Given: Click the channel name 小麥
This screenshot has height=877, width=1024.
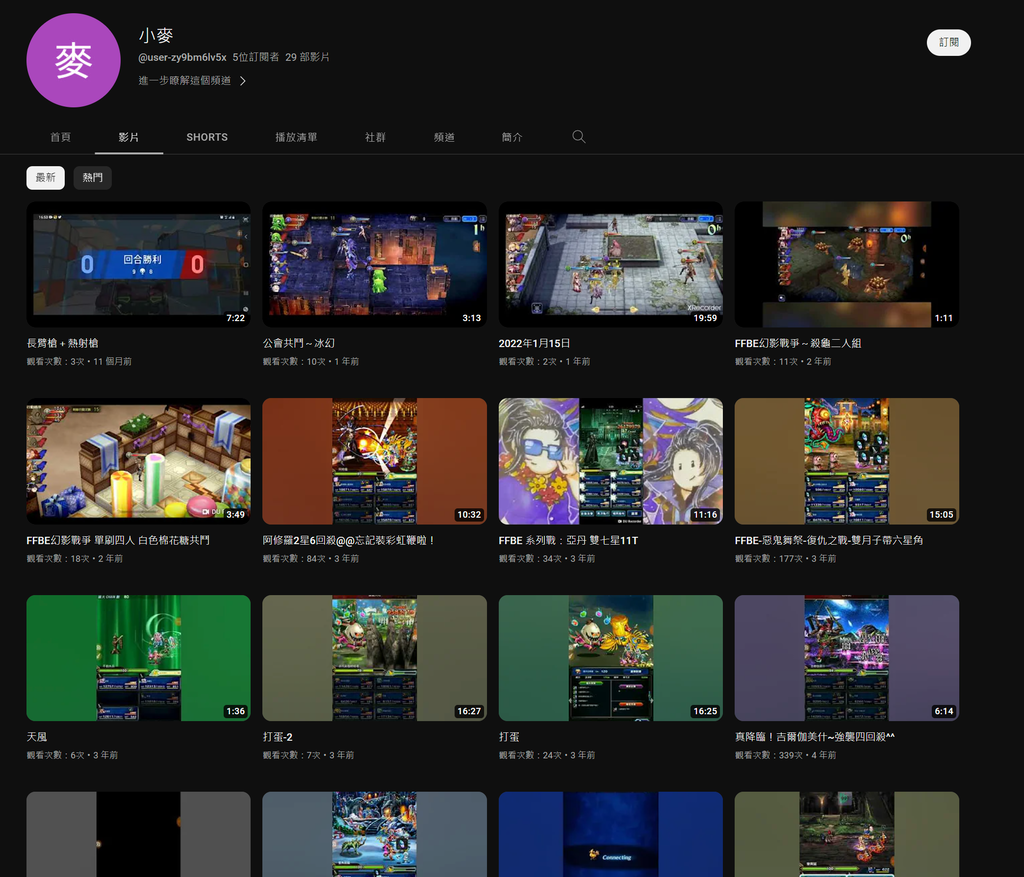Looking at the screenshot, I should (155, 35).
